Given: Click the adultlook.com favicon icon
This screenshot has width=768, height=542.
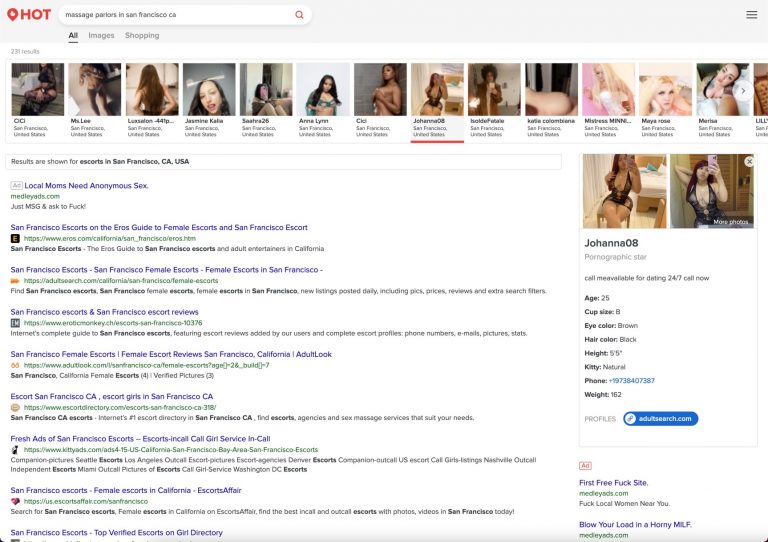Looking at the screenshot, I should pyautogui.click(x=15, y=365).
